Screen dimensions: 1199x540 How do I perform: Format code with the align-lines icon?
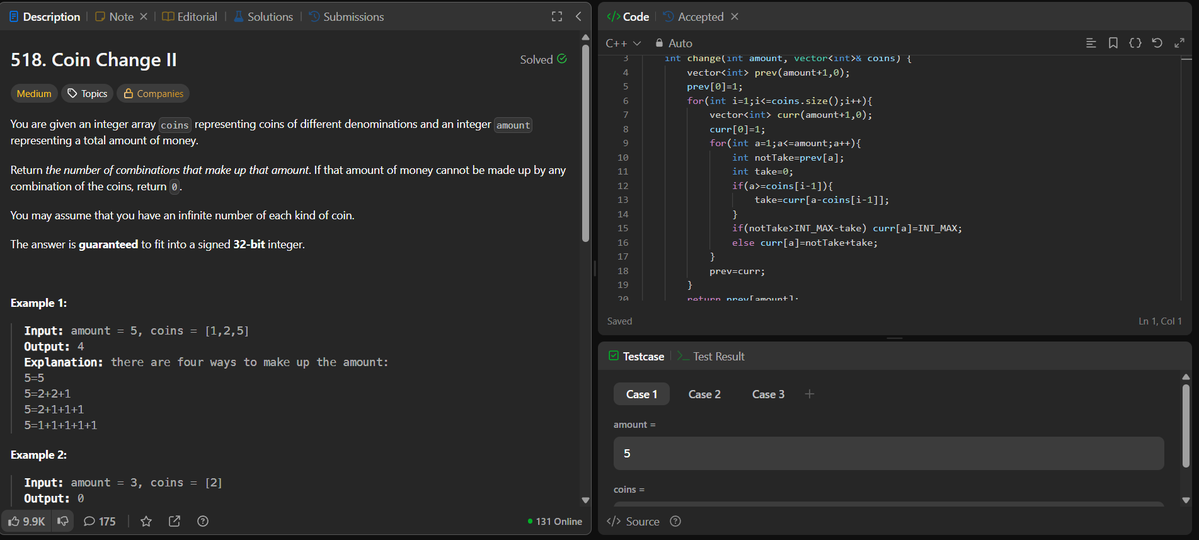coord(1091,43)
